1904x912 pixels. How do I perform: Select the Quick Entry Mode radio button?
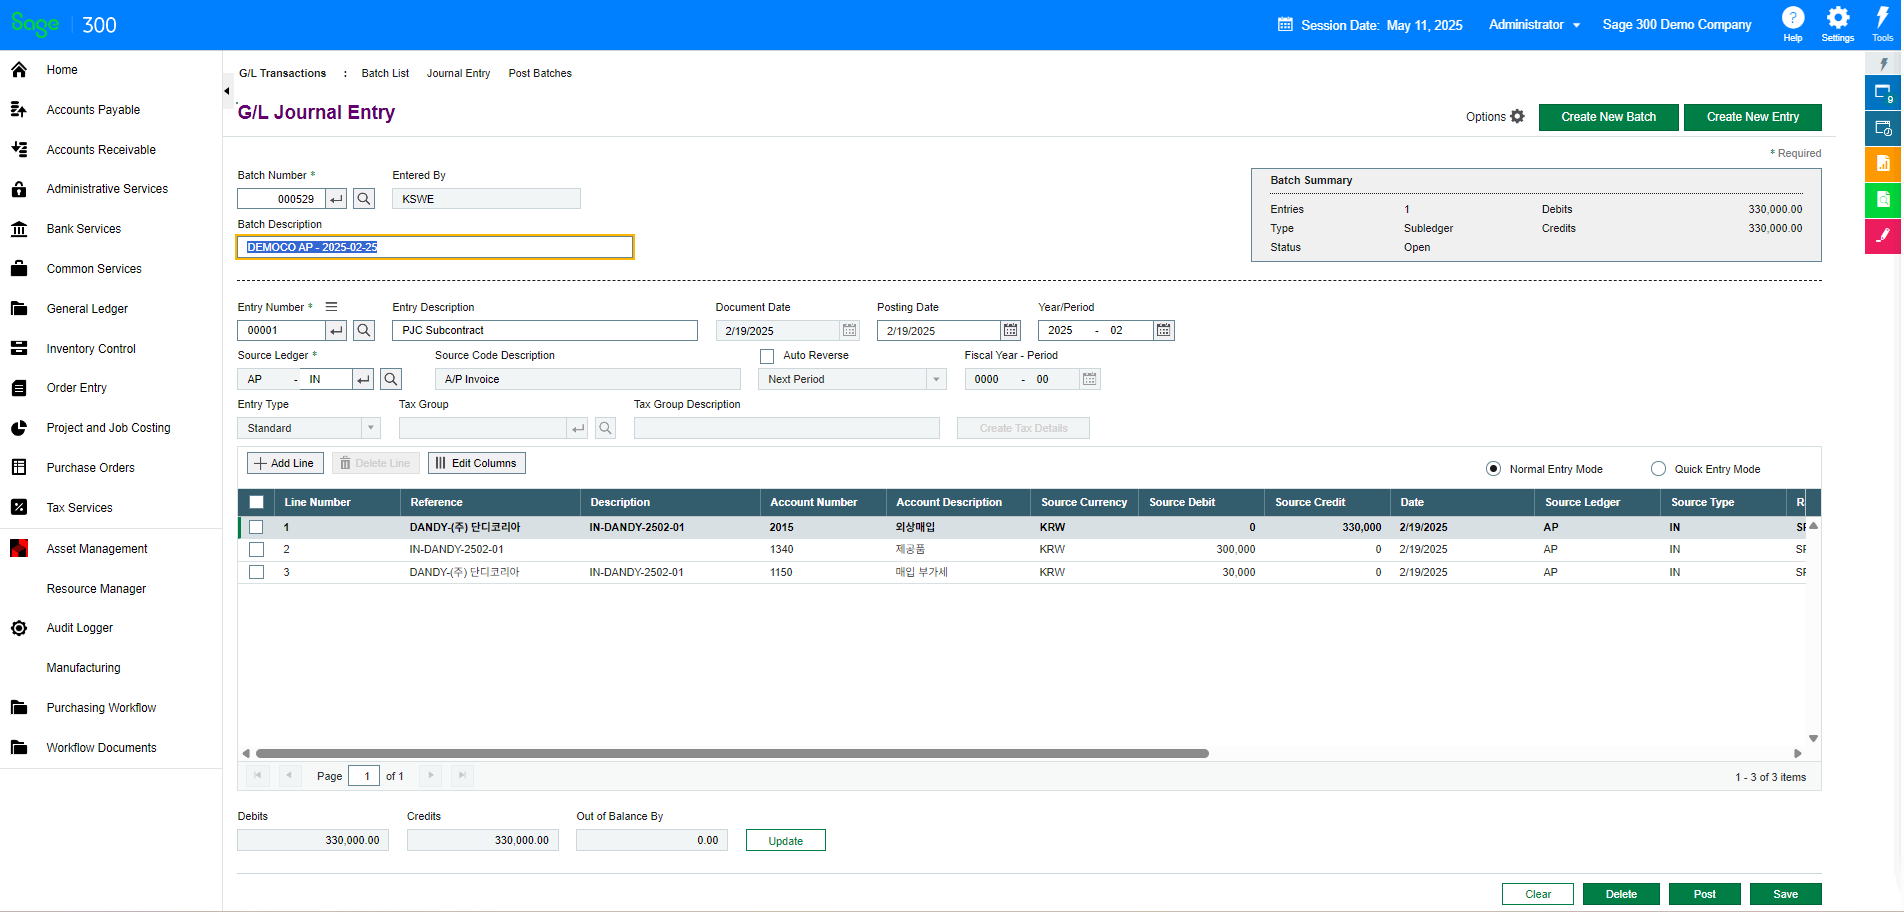pos(1658,469)
